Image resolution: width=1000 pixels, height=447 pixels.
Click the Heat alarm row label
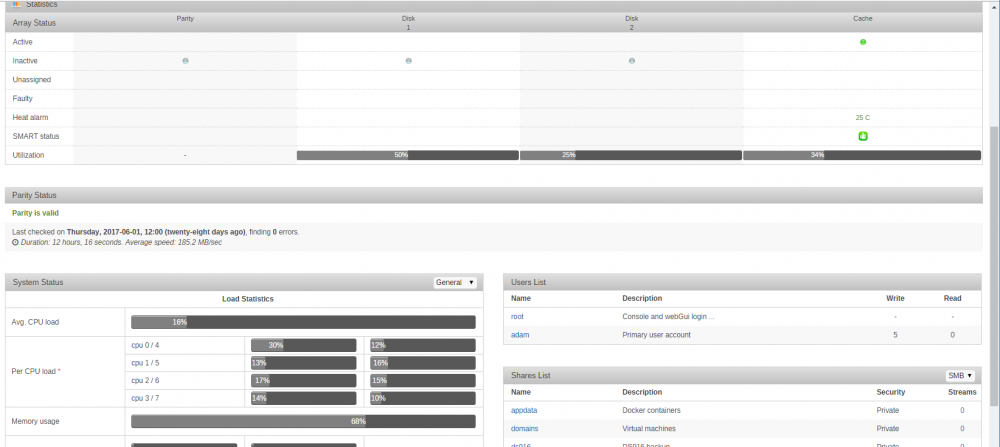coord(31,118)
